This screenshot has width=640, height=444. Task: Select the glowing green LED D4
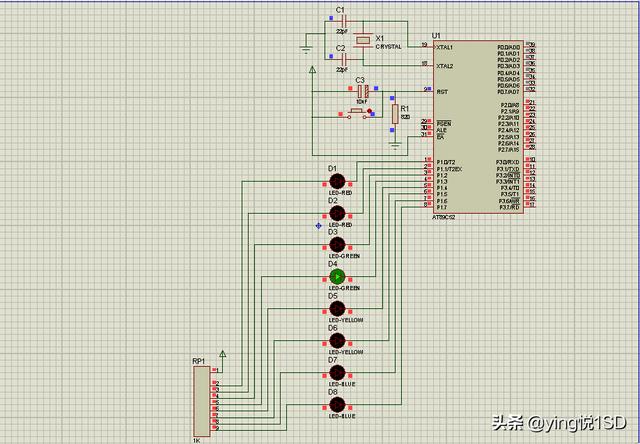pos(338,277)
